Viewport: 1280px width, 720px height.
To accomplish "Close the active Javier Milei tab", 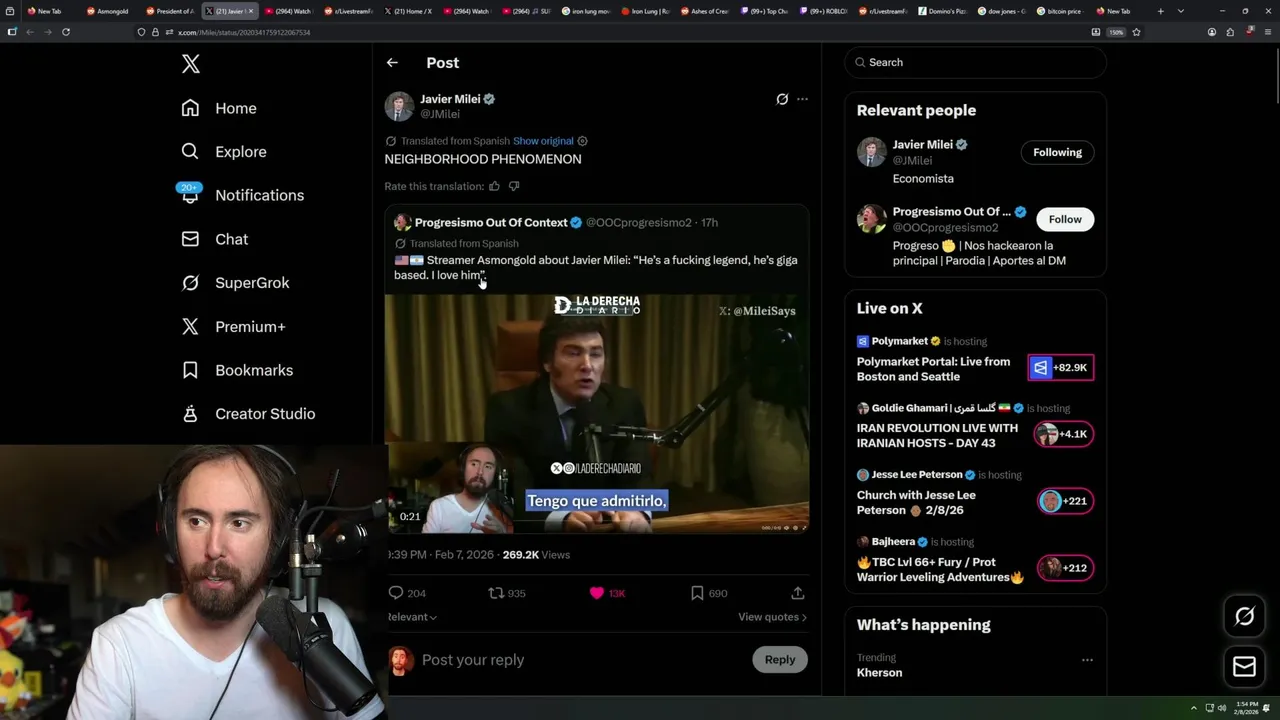I will pos(251,11).
